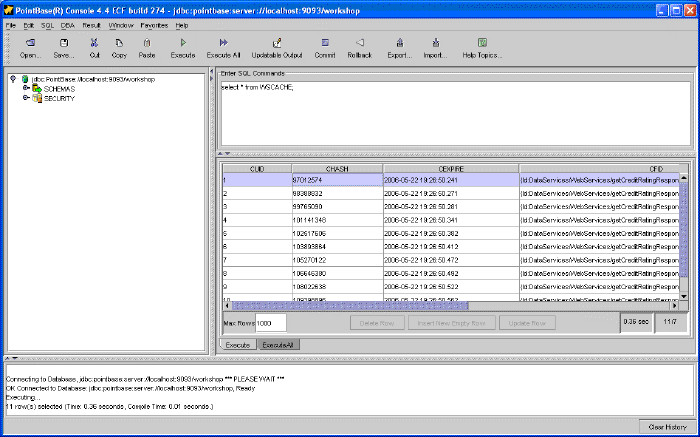Screen dimensions: 700x437
Task: Select CHASH cell 99765090
Action: (x=337, y=207)
